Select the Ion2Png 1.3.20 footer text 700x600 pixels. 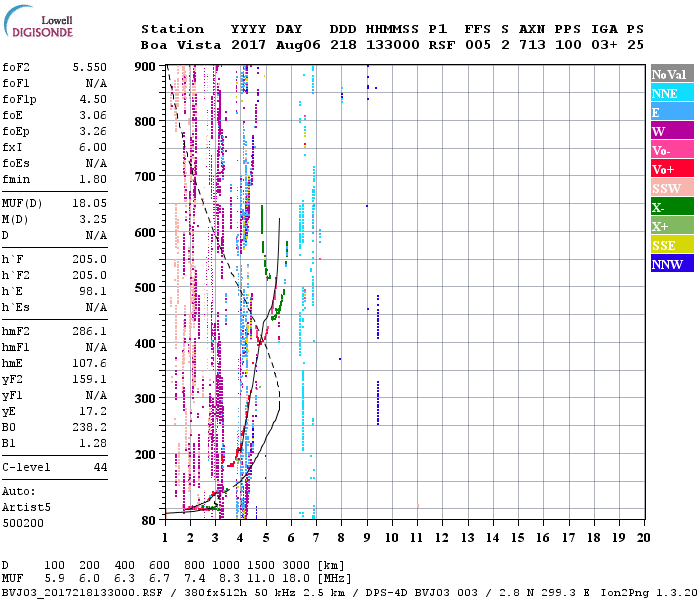click(x=649, y=593)
